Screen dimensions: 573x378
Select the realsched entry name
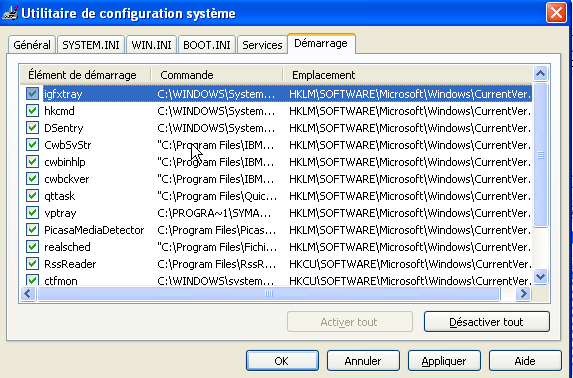click(x=67, y=247)
